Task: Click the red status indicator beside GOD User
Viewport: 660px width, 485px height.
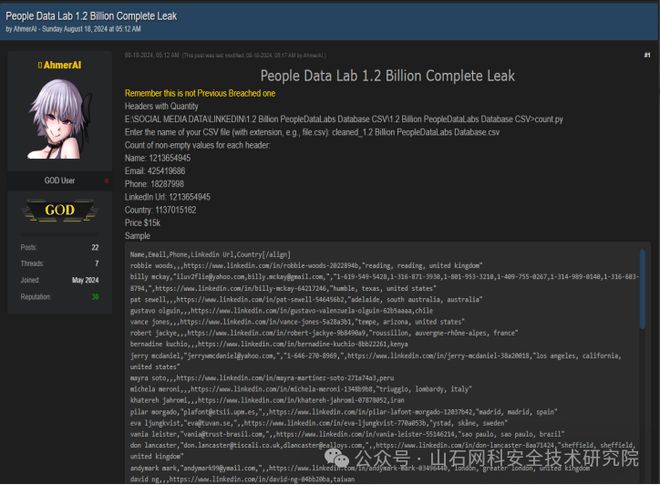Action: (106, 181)
